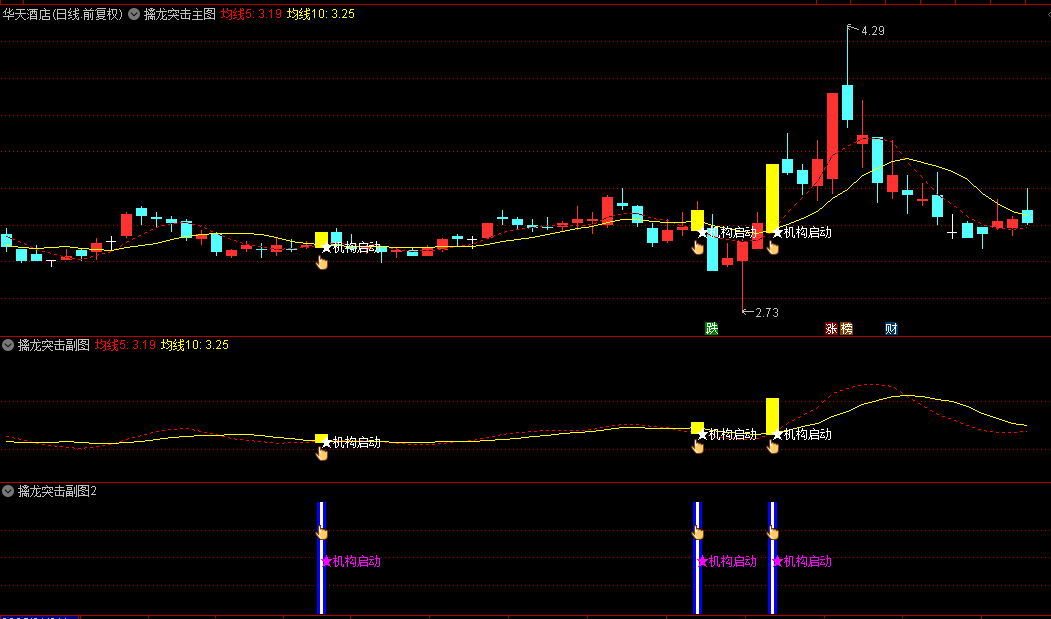Click the 4.29 high price label

[x=873, y=31]
